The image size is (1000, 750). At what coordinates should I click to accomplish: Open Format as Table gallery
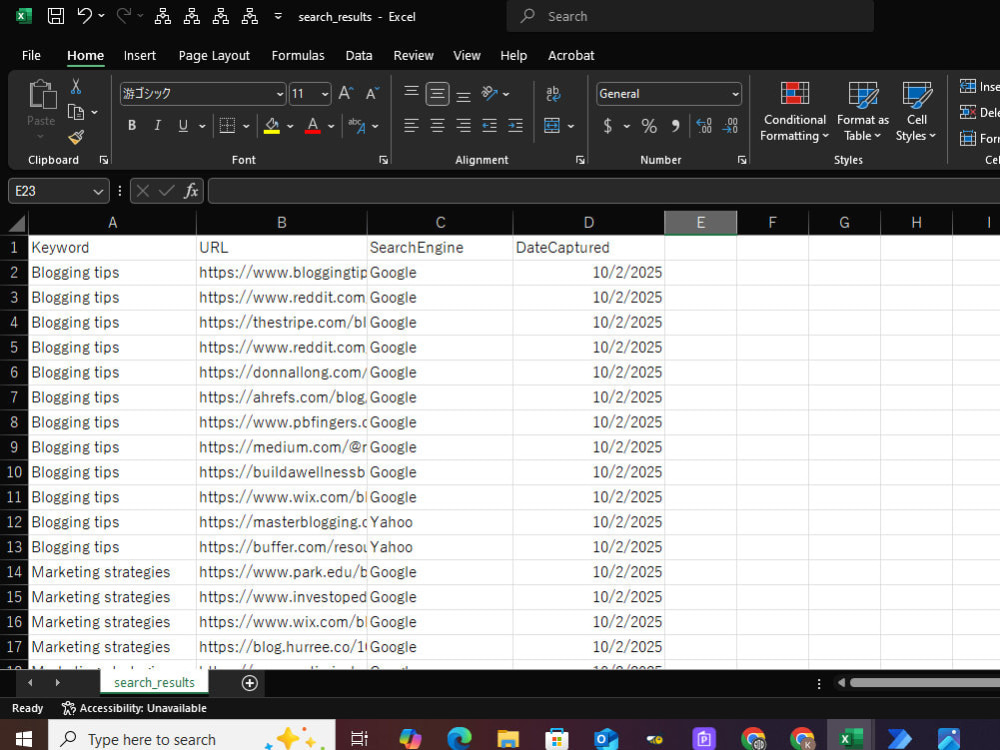click(x=862, y=112)
